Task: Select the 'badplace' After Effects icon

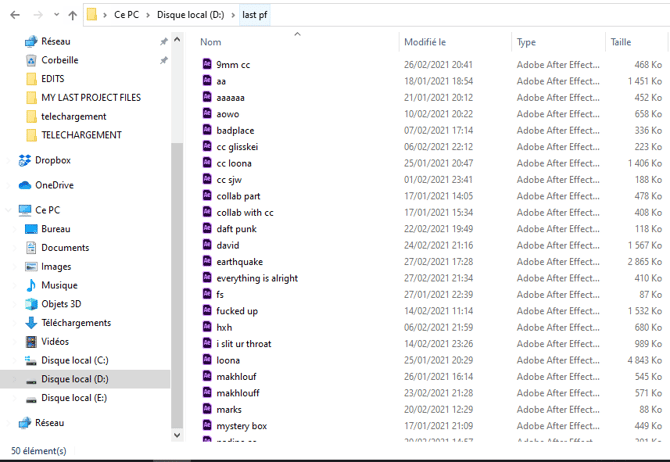Action: pyautogui.click(x=207, y=130)
